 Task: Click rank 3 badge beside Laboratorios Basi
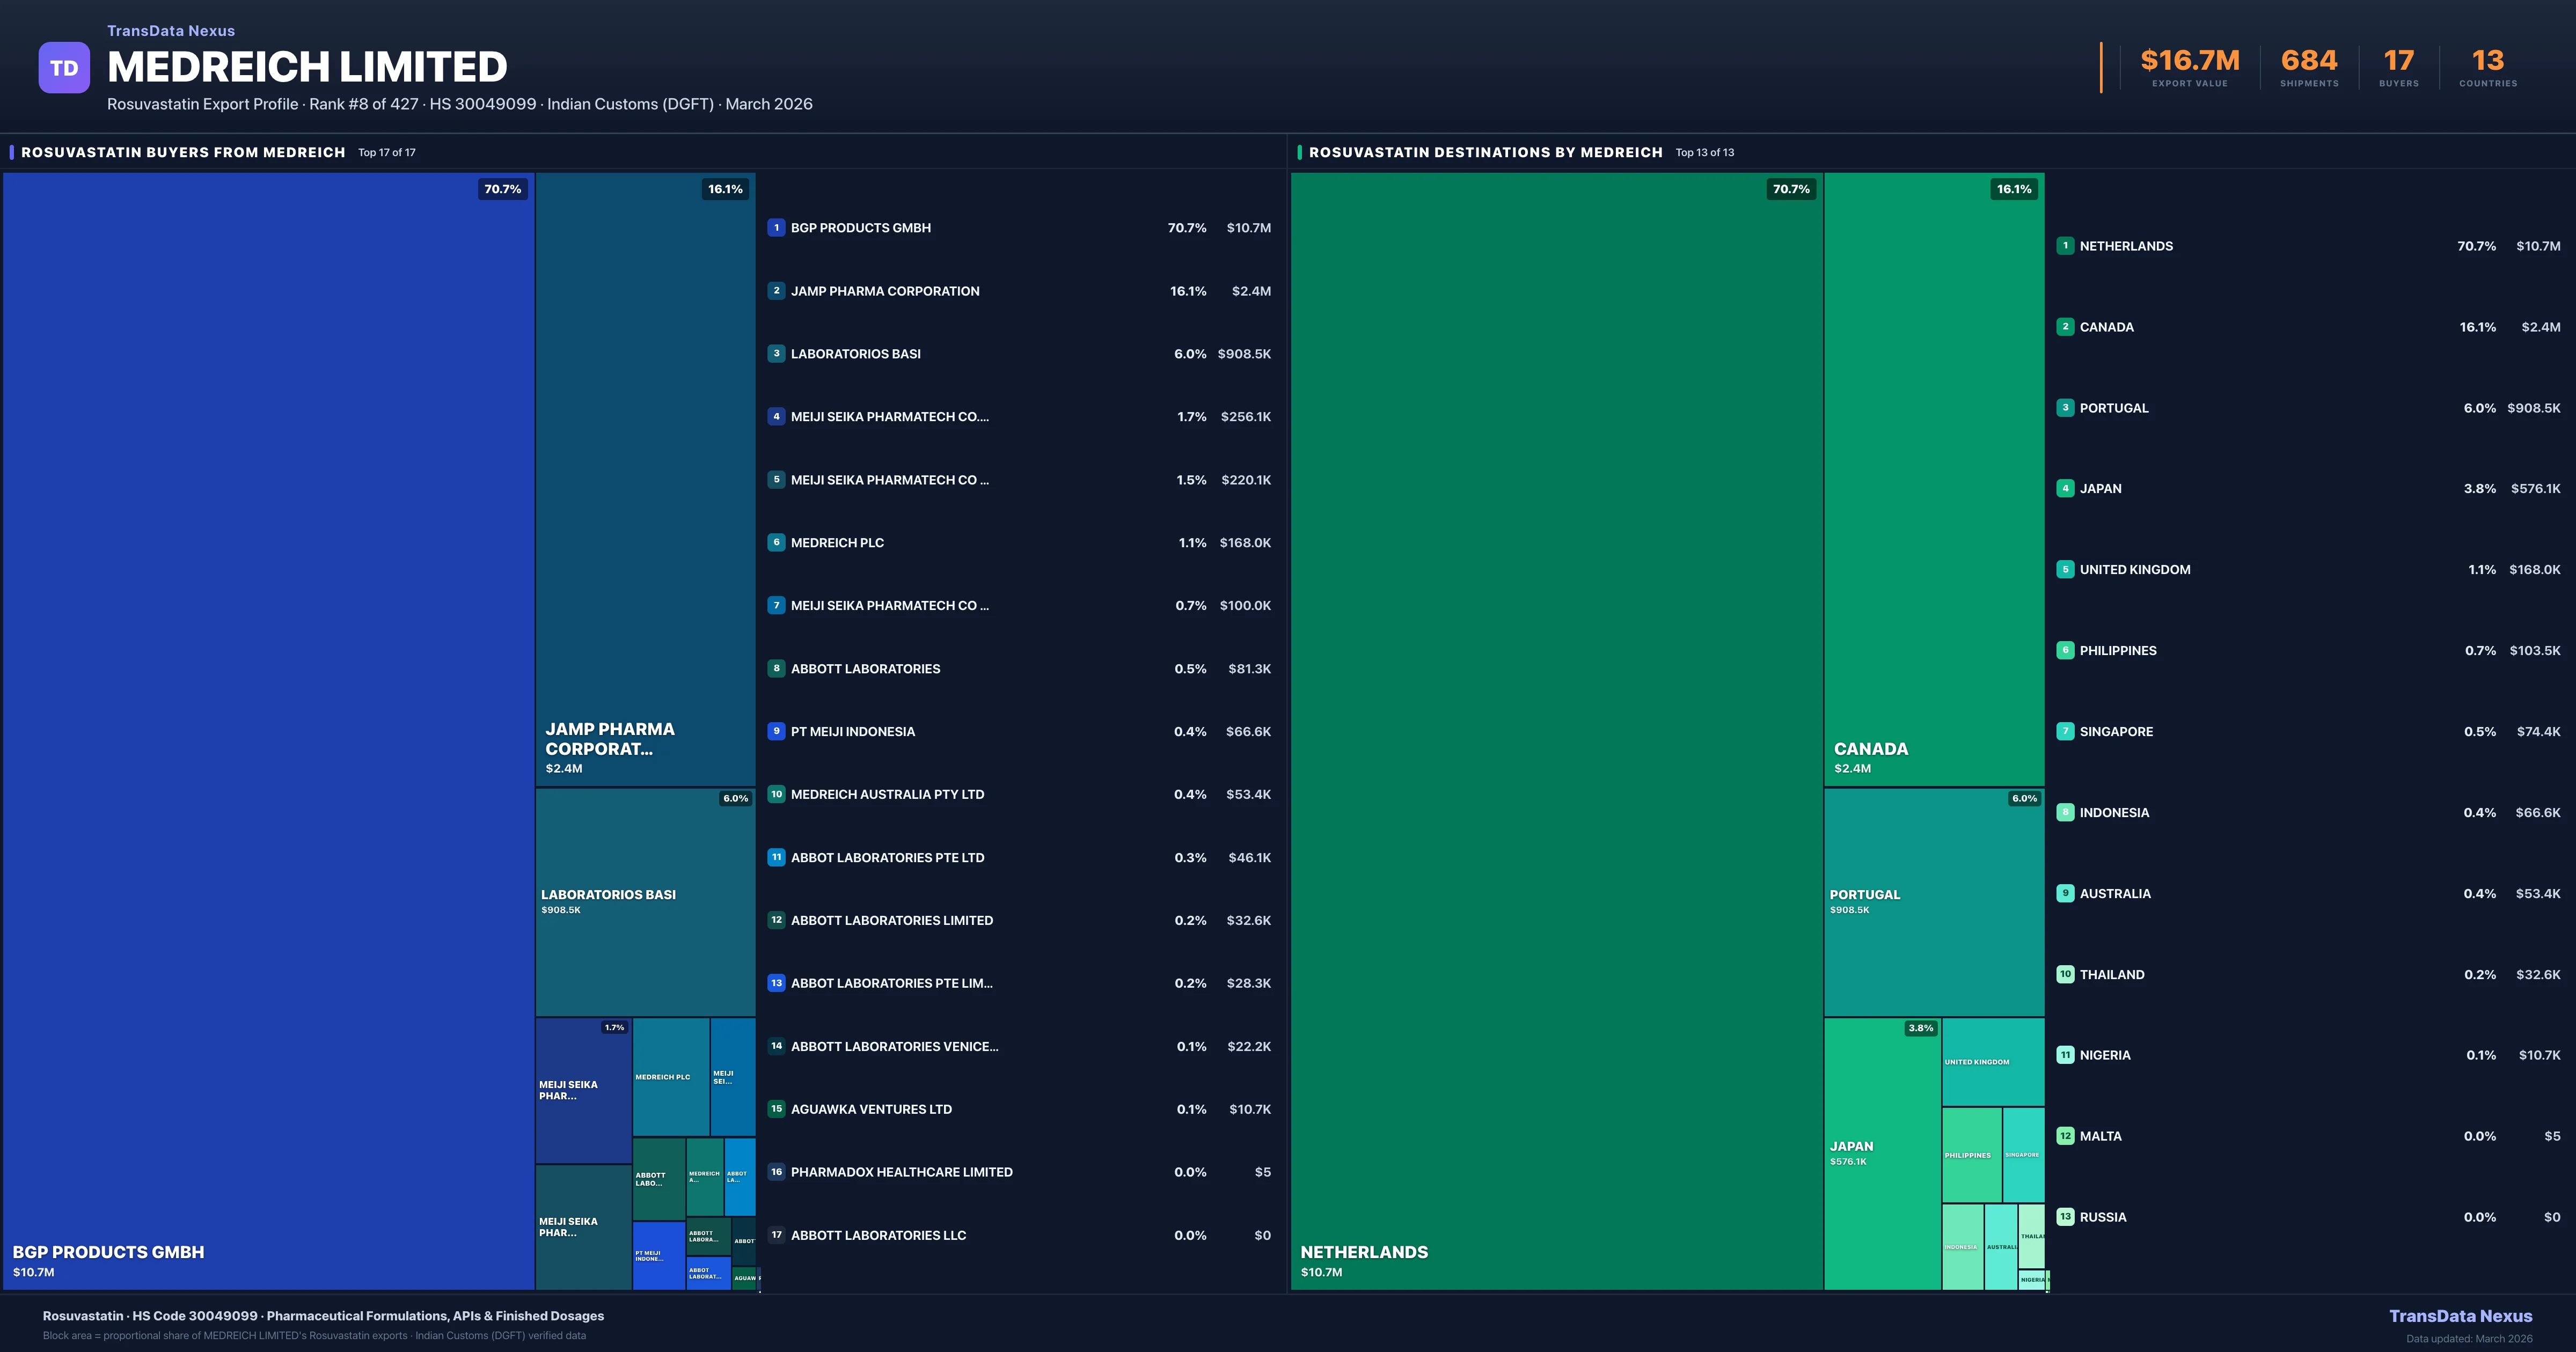click(x=776, y=354)
